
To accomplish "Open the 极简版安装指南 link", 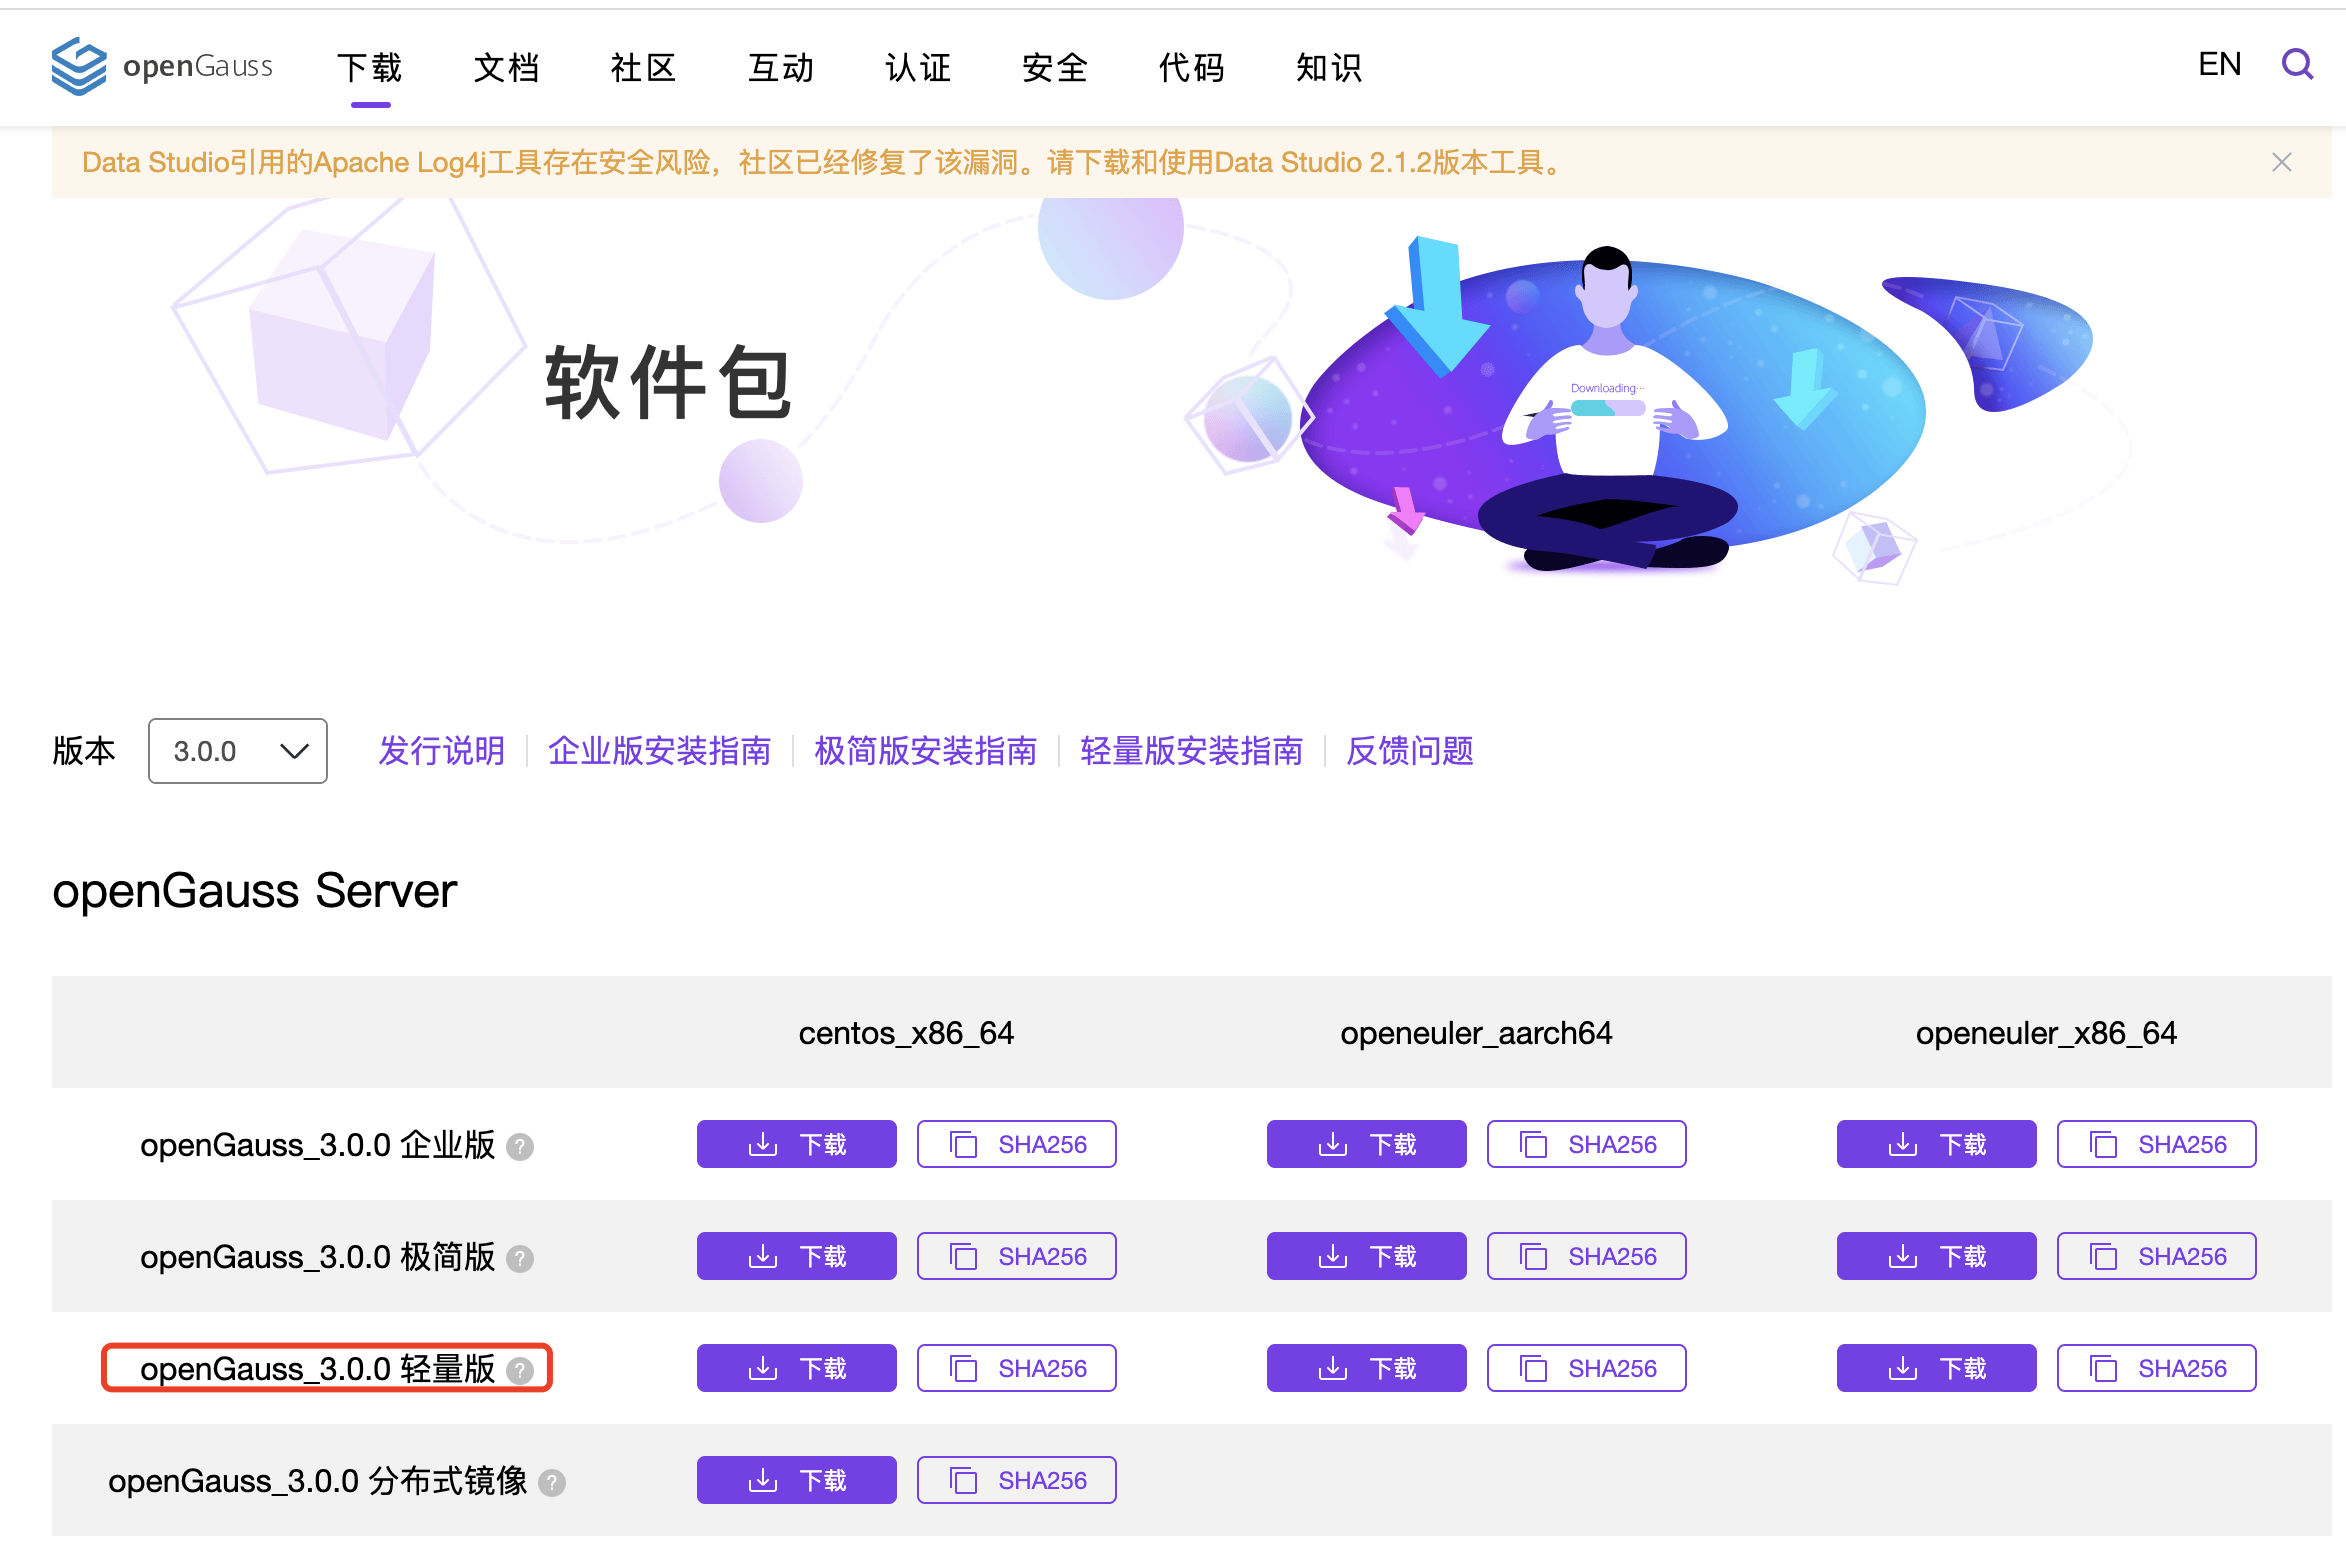I will coord(926,751).
